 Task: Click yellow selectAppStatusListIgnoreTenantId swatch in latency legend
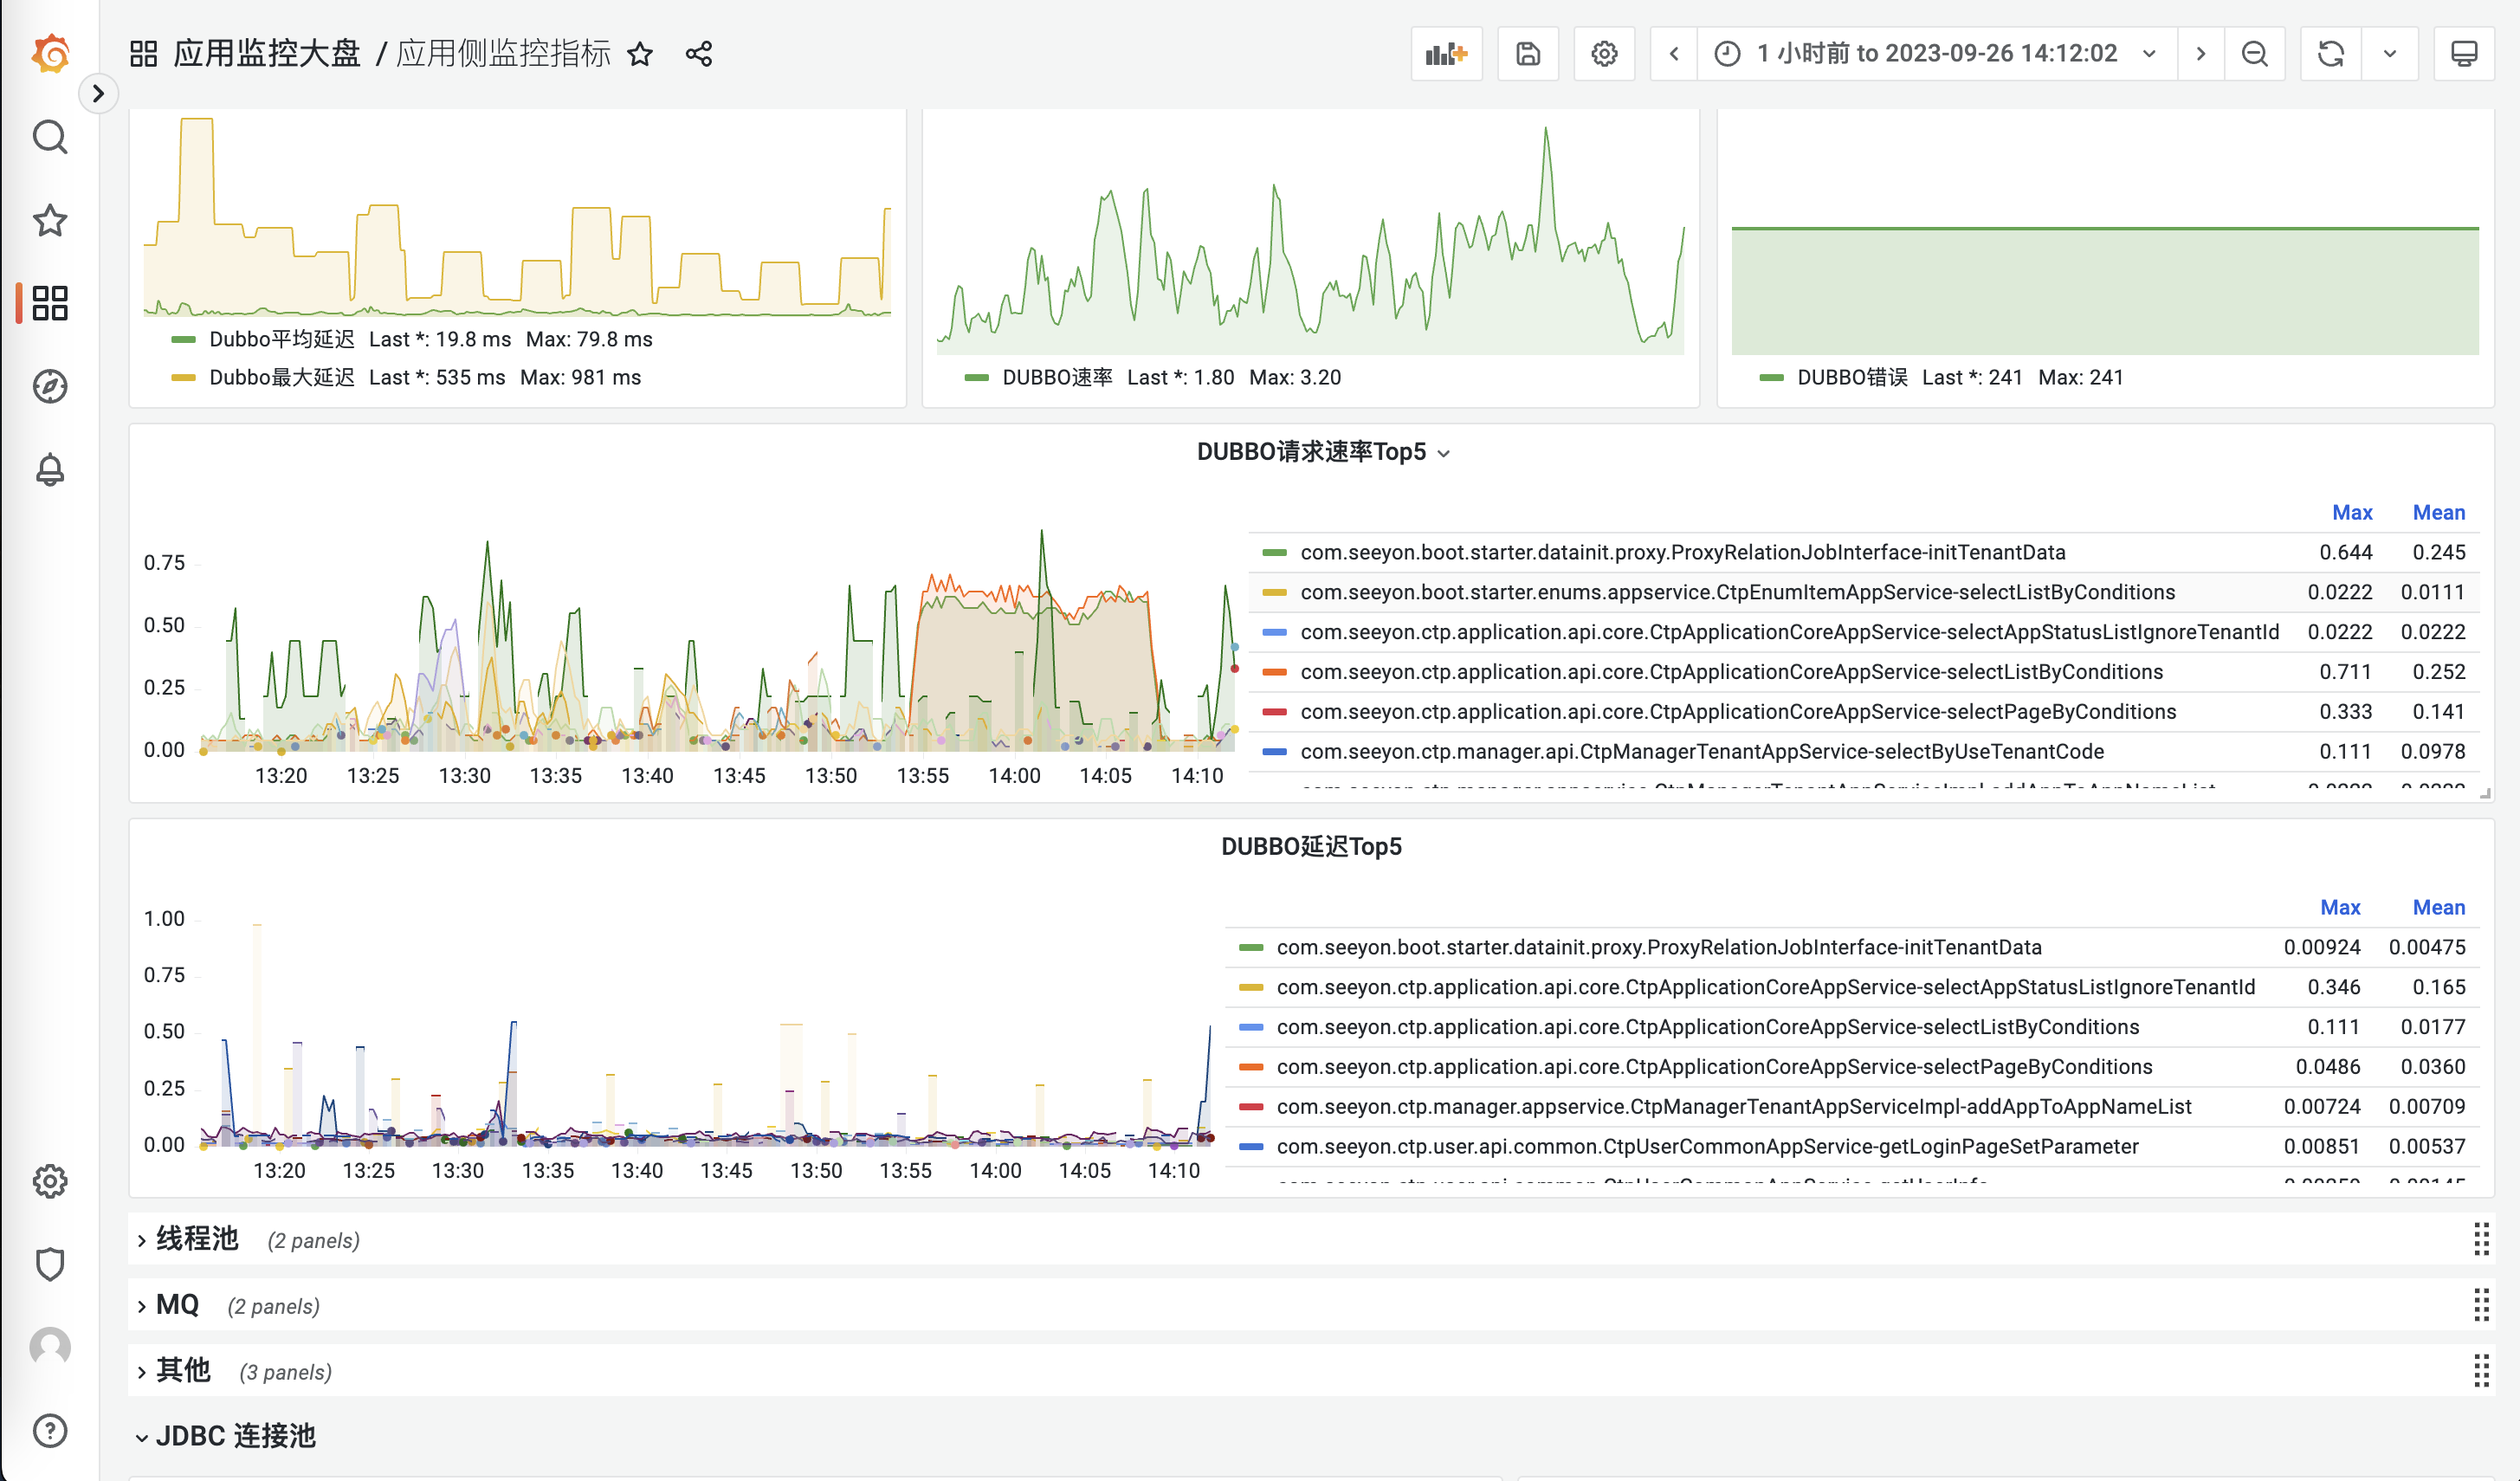point(1251,987)
